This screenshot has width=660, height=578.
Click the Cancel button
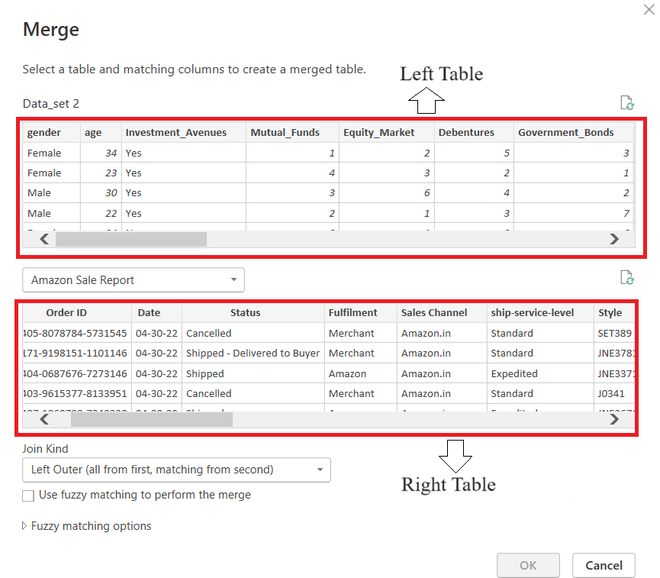604,565
